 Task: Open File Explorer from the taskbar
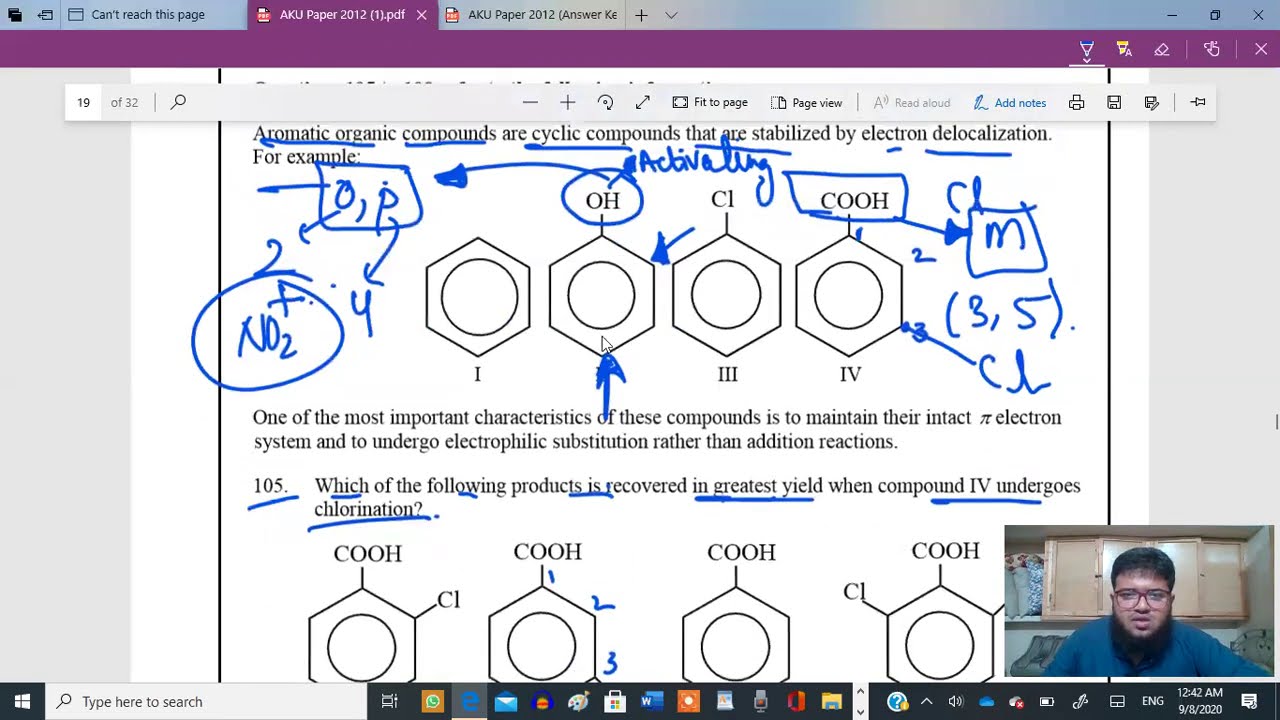(x=832, y=701)
